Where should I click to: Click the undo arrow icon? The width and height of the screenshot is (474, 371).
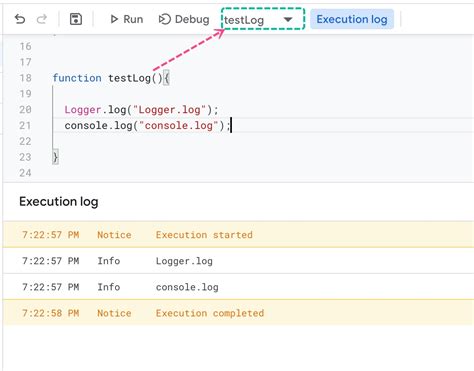(20, 19)
